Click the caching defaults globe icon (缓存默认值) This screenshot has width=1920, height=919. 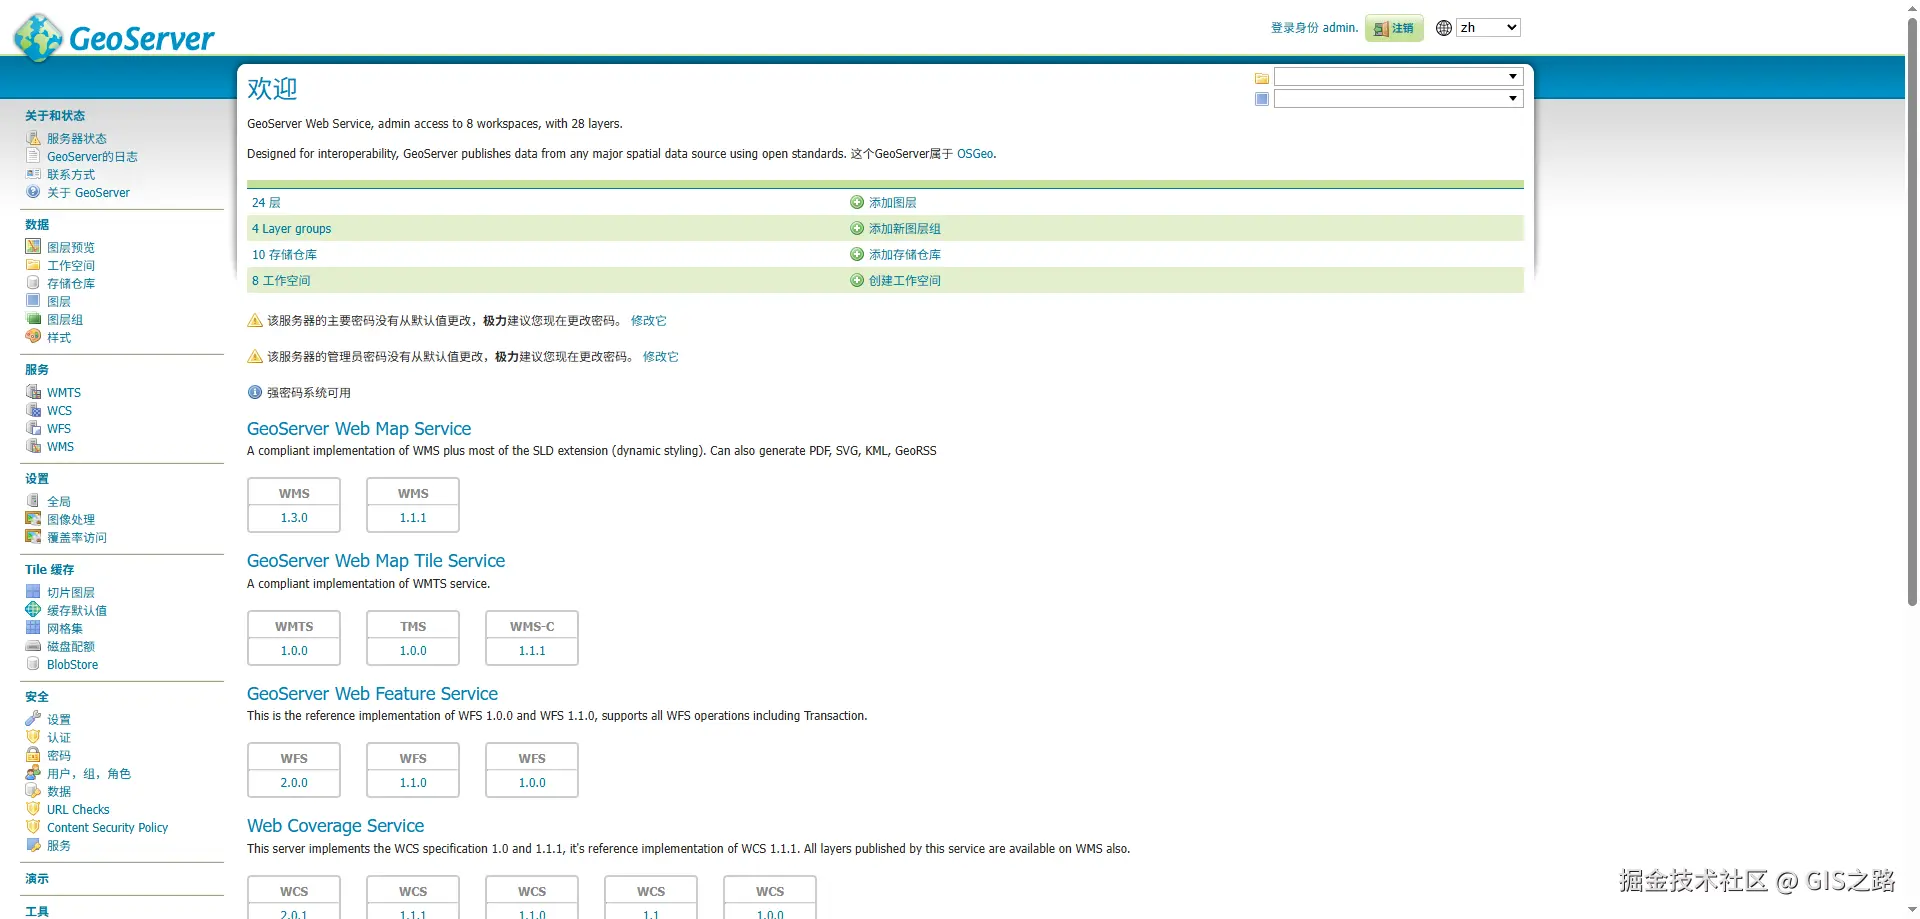point(33,610)
